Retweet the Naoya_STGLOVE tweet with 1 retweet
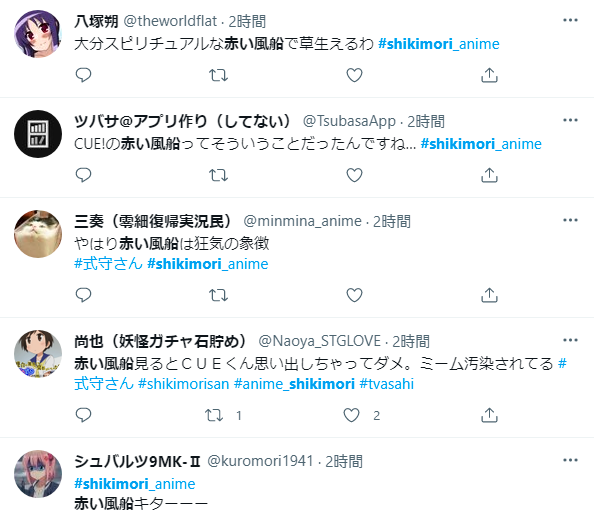The image size is (594, 522). pyautogui.click(x=214, y=415)
